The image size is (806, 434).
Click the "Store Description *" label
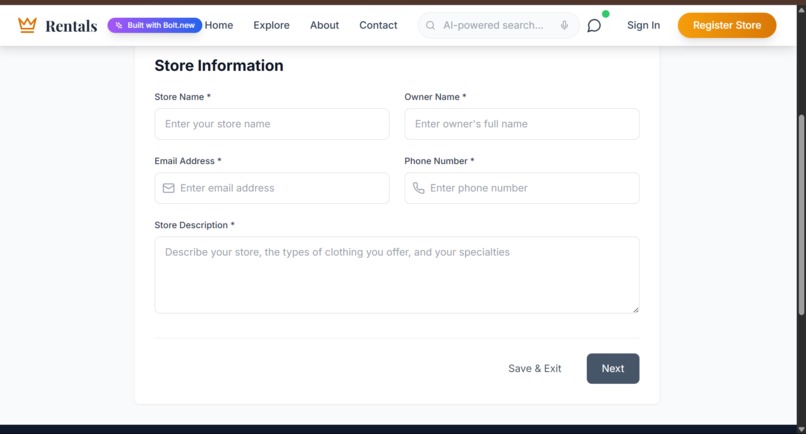click(194, 225)
